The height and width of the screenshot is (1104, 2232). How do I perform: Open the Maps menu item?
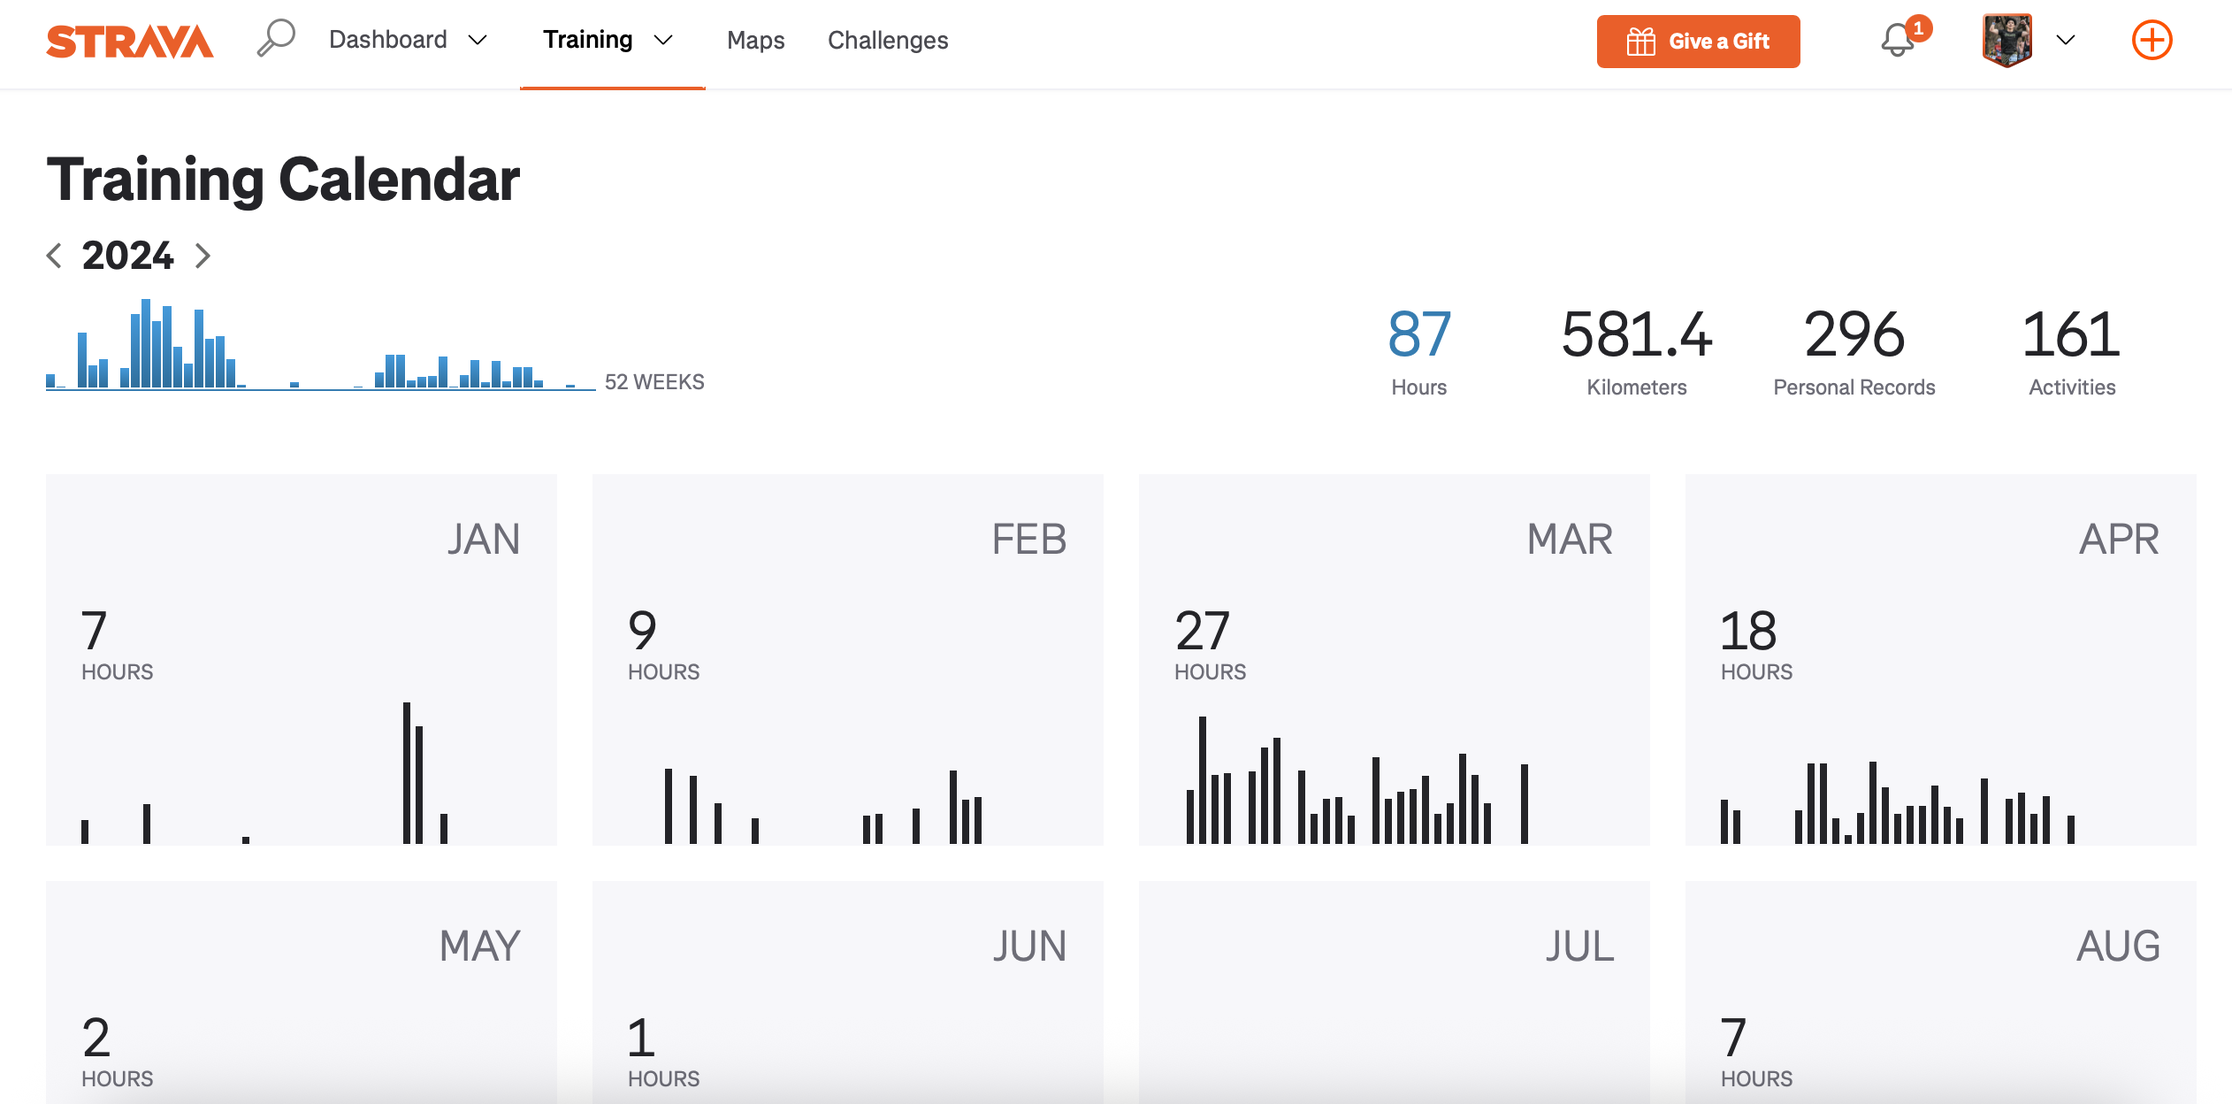tap(756, 40)
